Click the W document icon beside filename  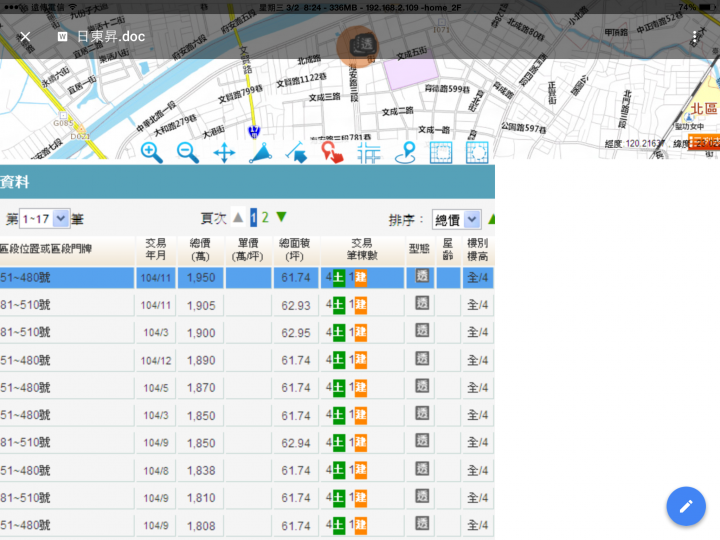[x=62, y=37]
